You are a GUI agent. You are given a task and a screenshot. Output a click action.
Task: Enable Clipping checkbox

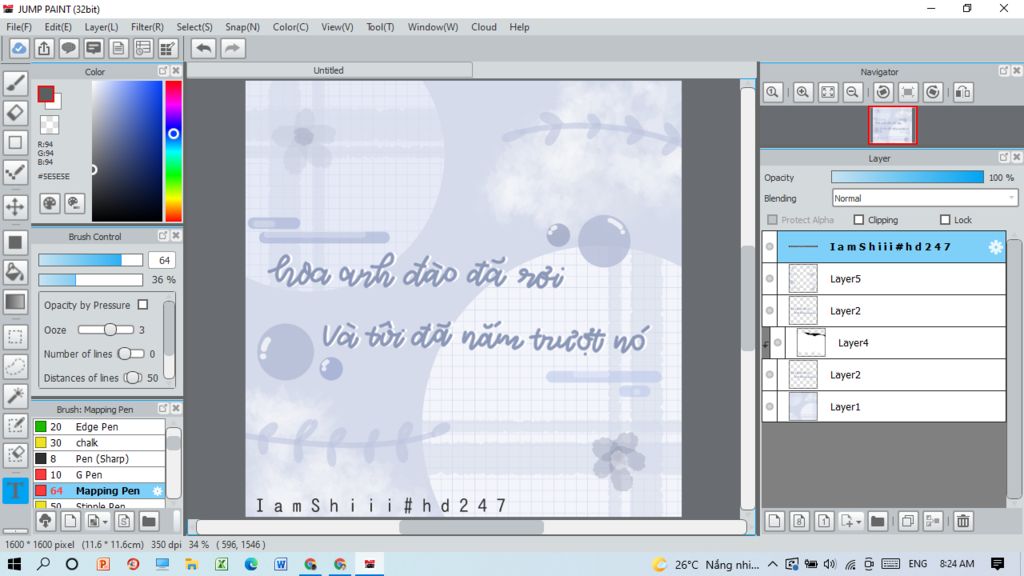(x=859, y=220)
